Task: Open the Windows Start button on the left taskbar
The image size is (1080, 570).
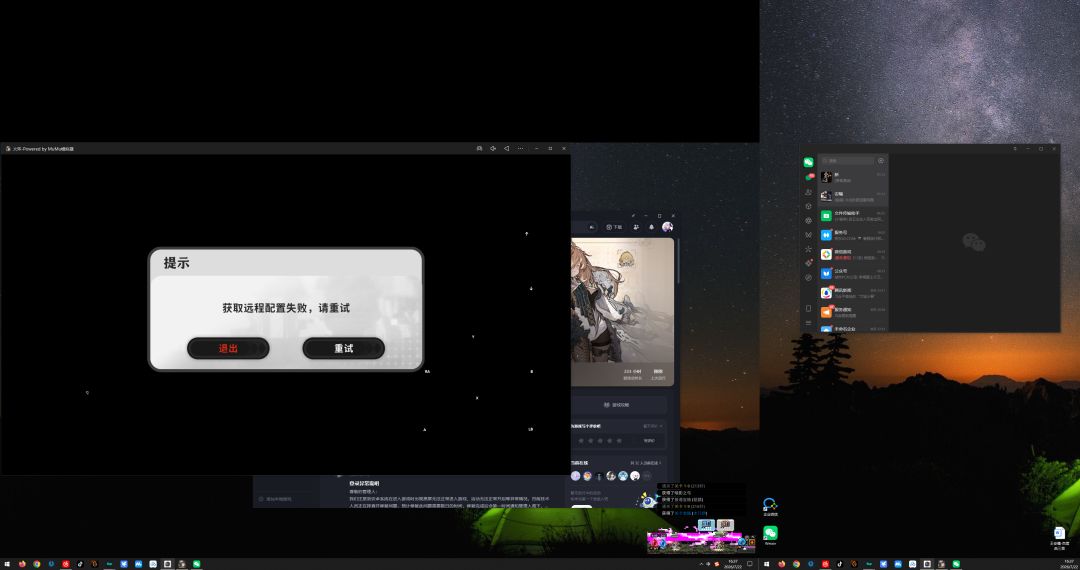Action: tap(6, 564)
